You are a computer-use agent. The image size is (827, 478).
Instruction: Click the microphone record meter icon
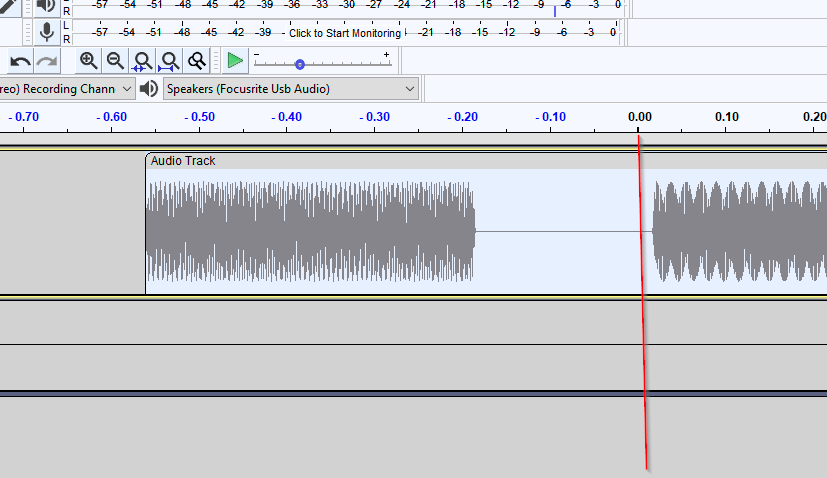tap(47, 32)
